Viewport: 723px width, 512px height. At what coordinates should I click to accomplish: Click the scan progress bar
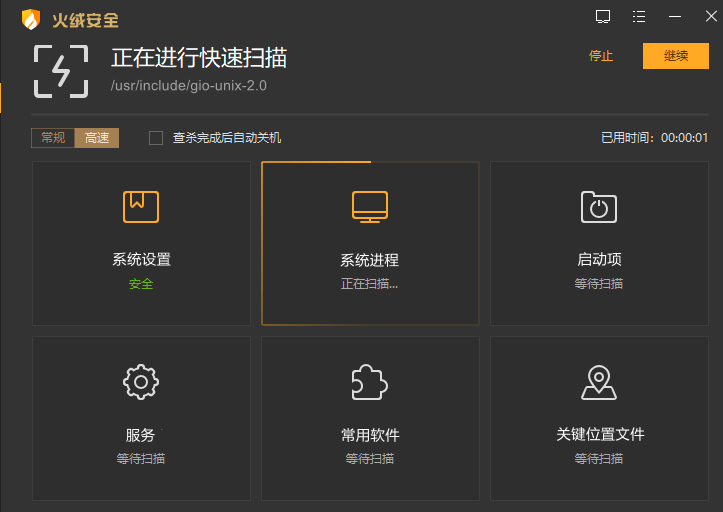(370, 115)
